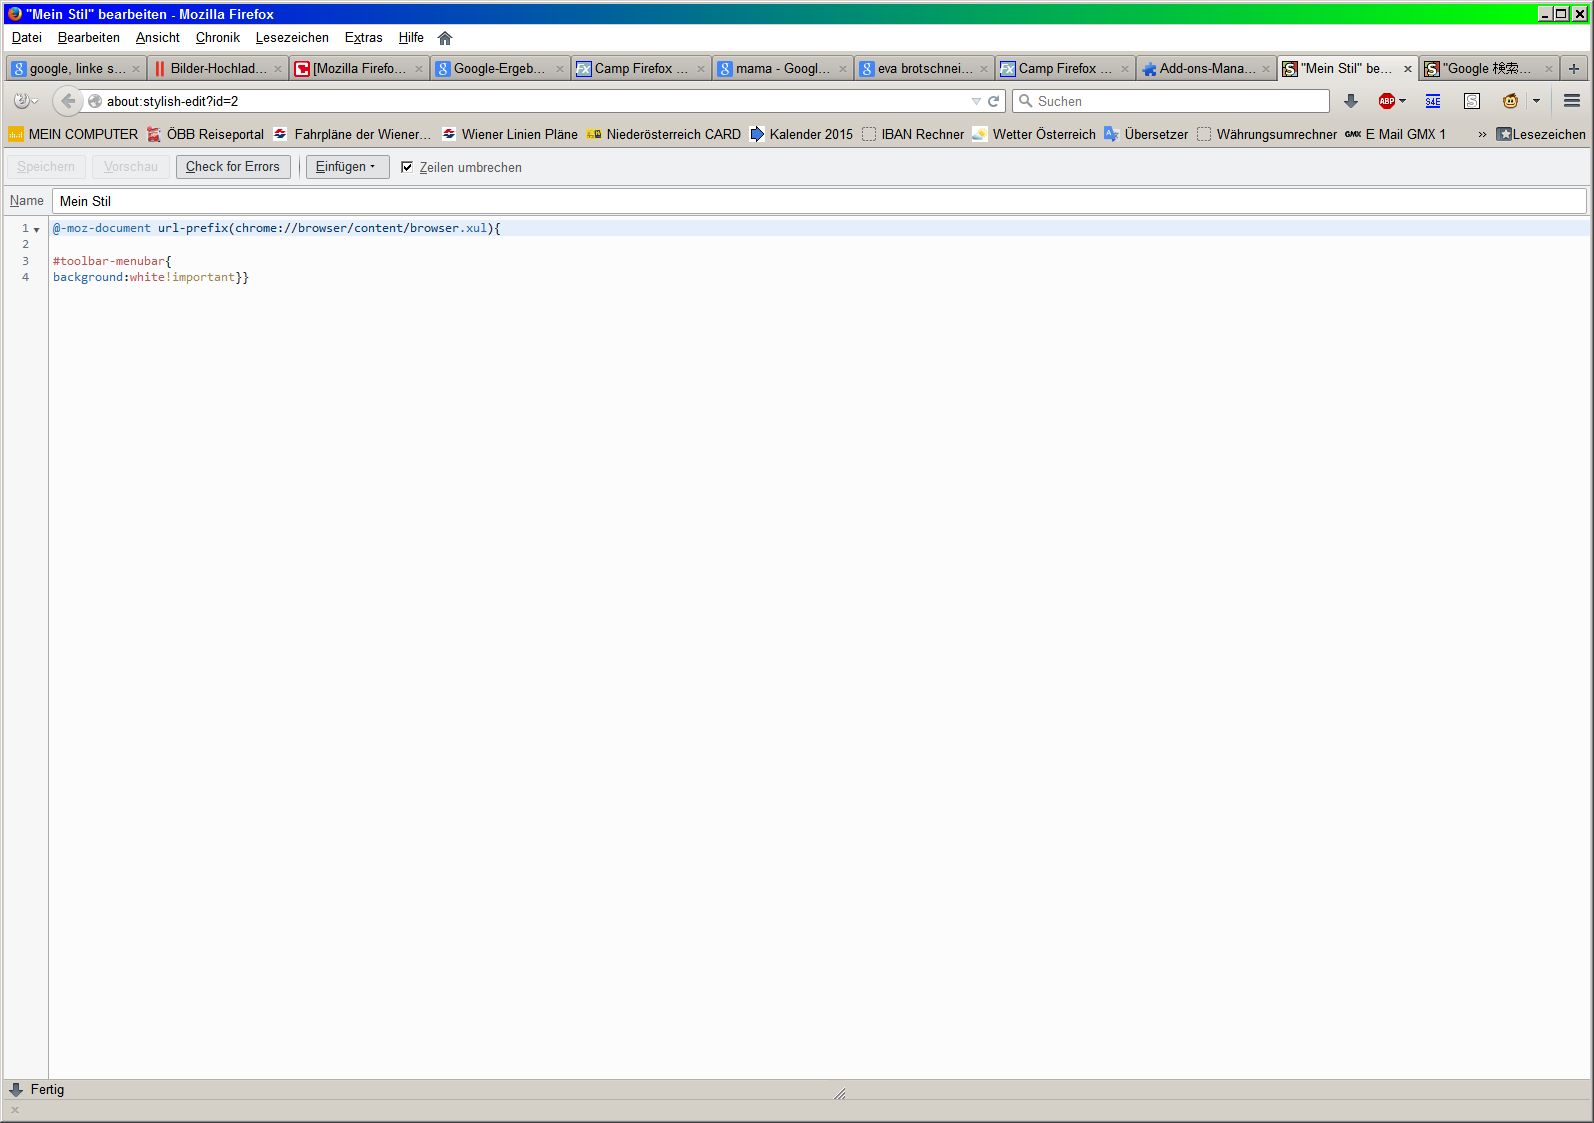
Task: Show more bookmarks with the » chevron
Action: pyautogui.click(x=1482, y=134)
